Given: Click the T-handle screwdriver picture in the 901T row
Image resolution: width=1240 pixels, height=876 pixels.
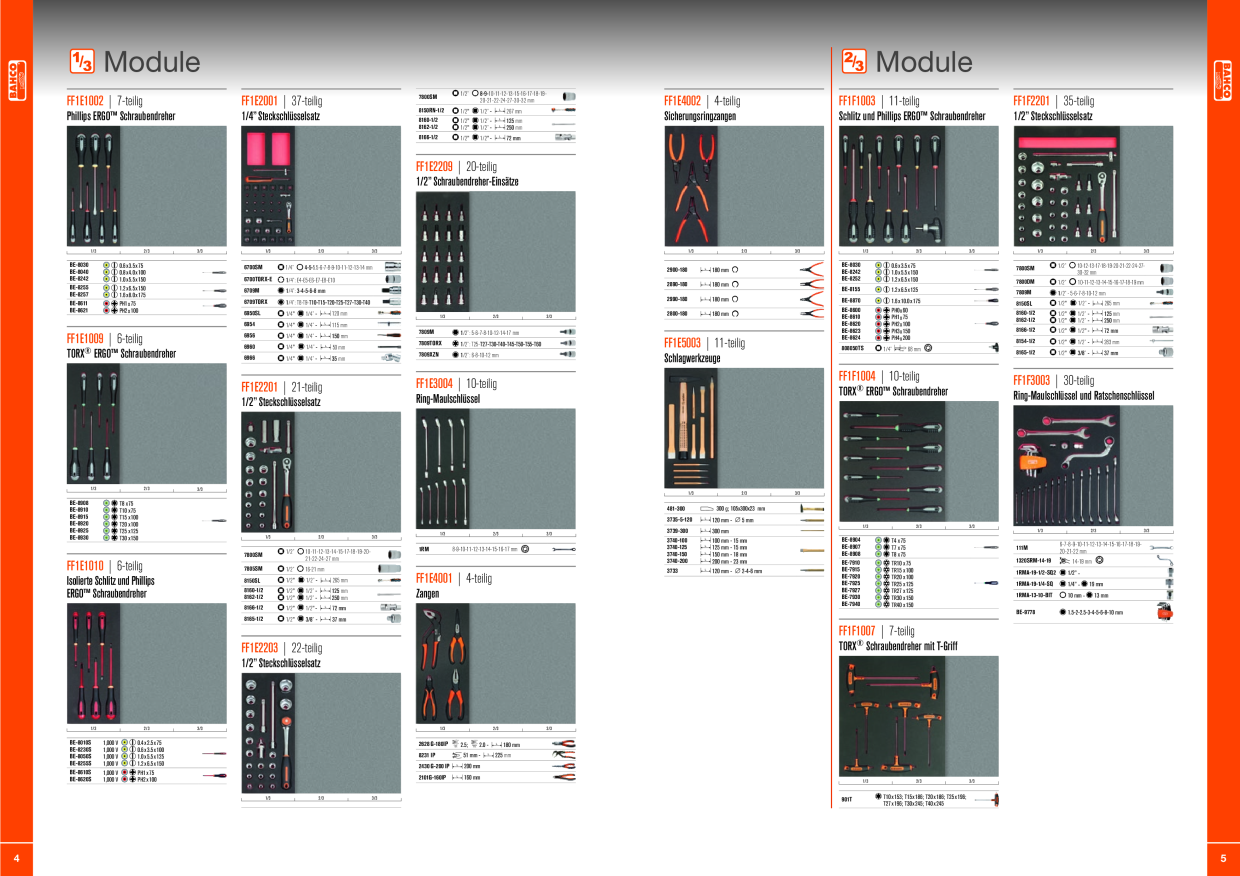Looking at the screenshot, I should 989,800.
